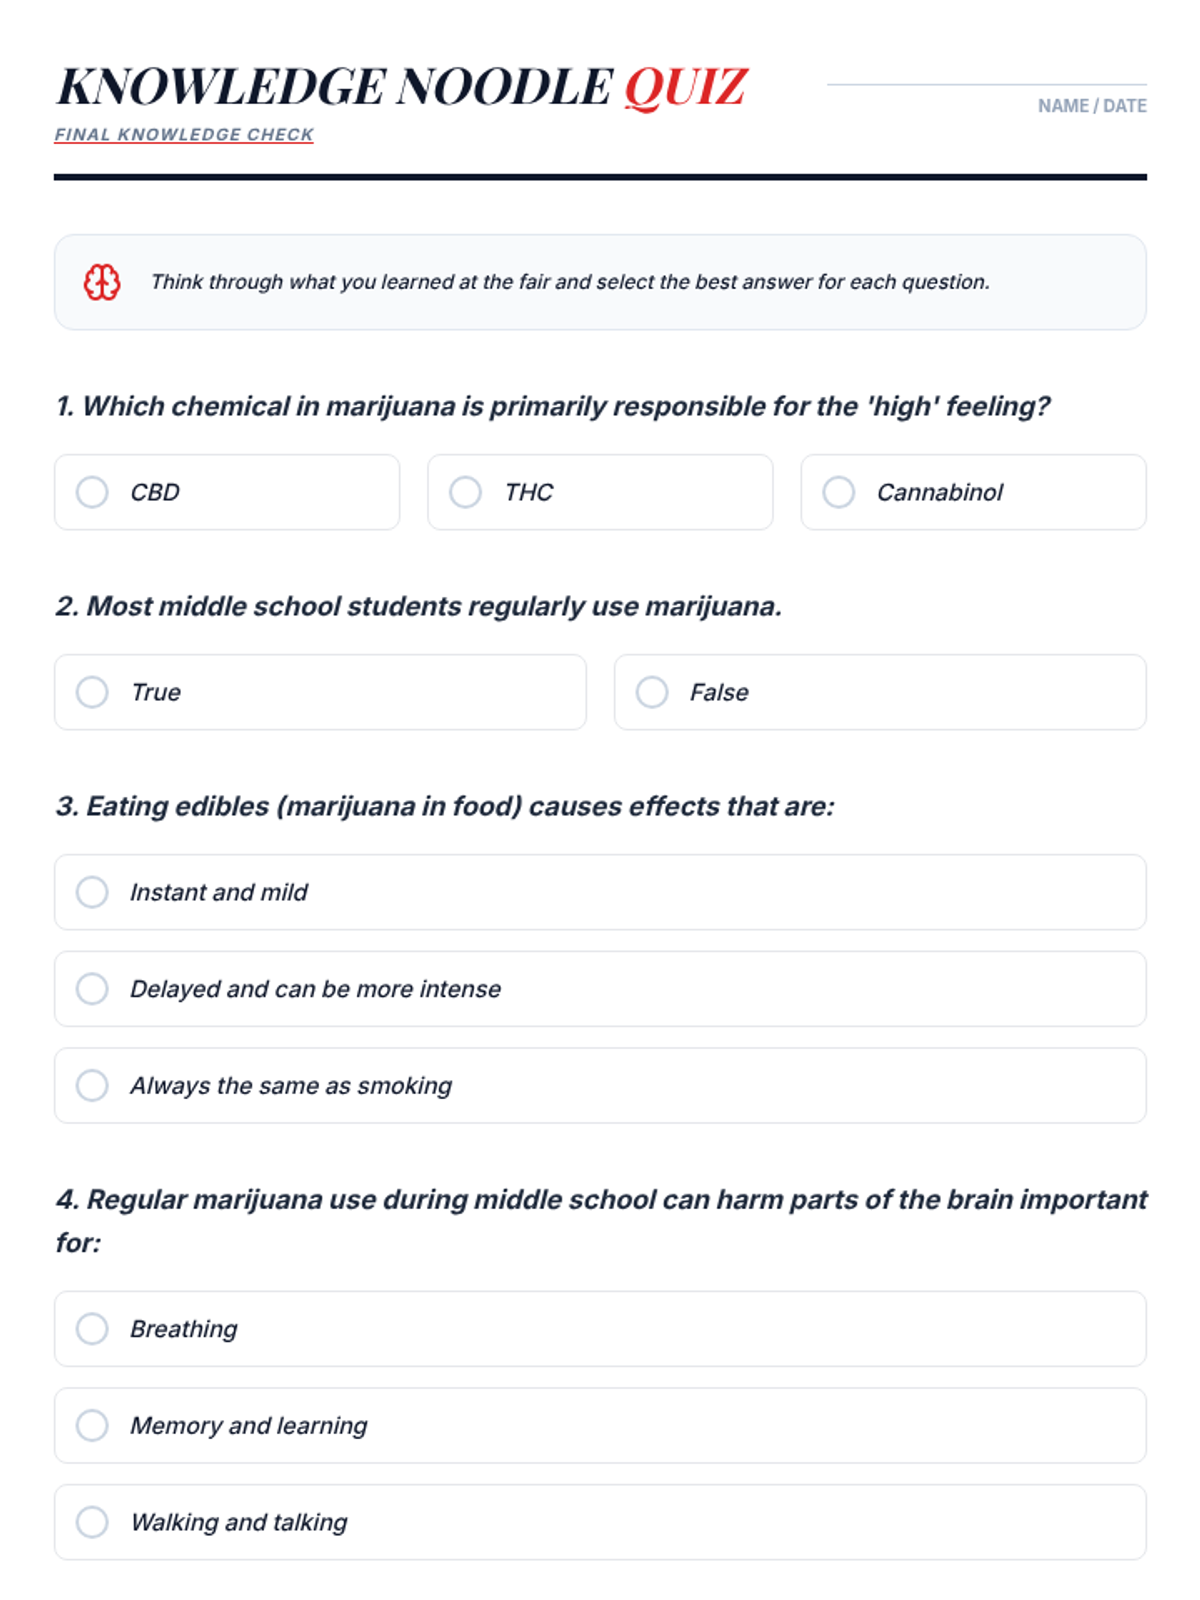Click the instruction text about the fair
The image size is (1200, 1600).
tap(570, 282)
